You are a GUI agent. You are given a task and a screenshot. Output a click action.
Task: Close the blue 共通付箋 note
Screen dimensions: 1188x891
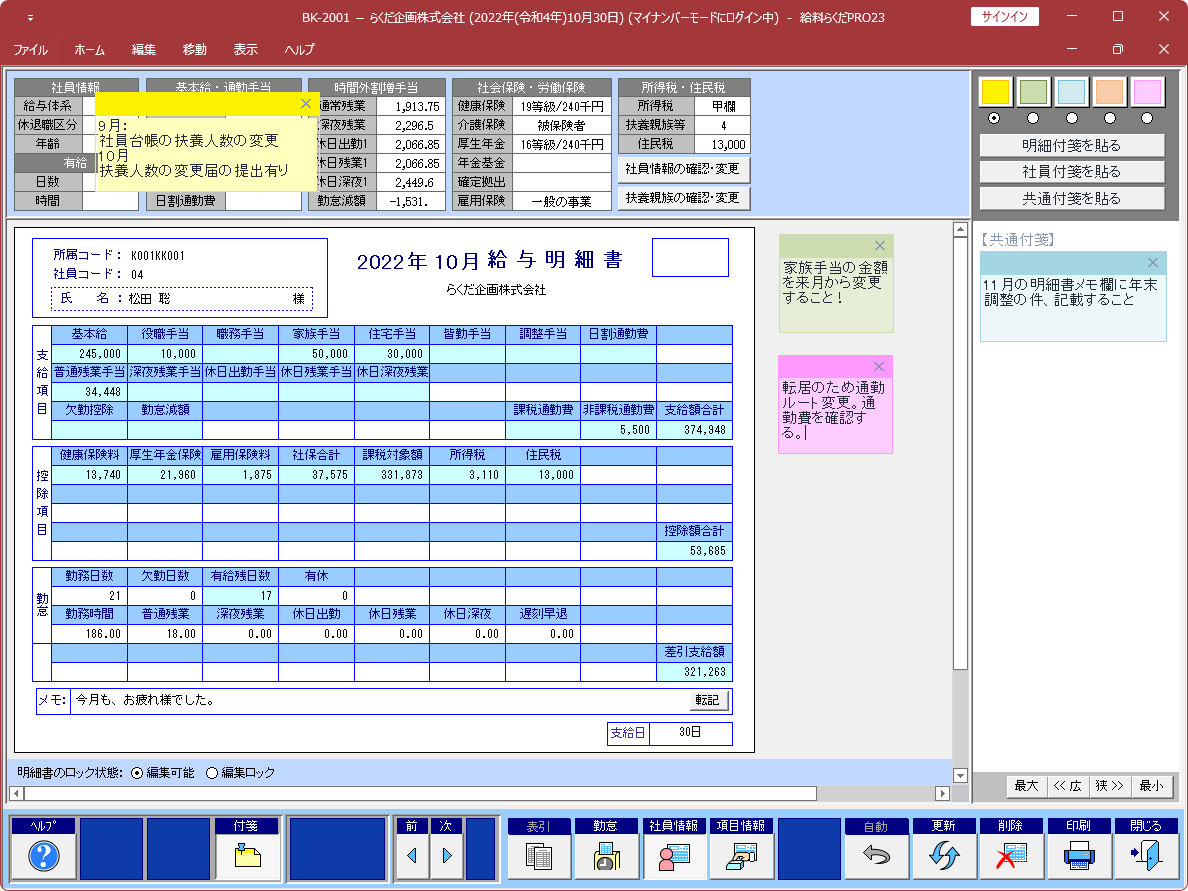[x=1152, y=263]
